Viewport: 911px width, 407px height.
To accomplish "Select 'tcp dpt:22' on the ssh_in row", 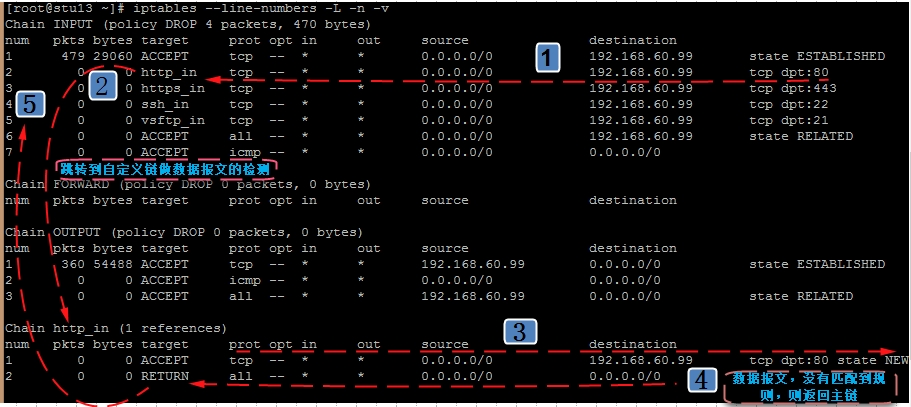I will coord(788,105).
